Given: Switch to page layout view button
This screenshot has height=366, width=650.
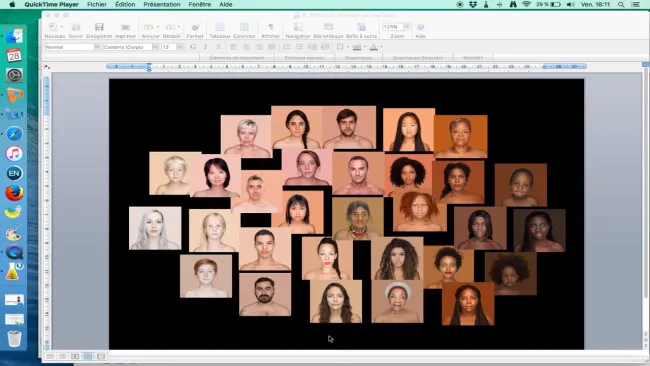Looking at the screenshot, I should [88, 356].
